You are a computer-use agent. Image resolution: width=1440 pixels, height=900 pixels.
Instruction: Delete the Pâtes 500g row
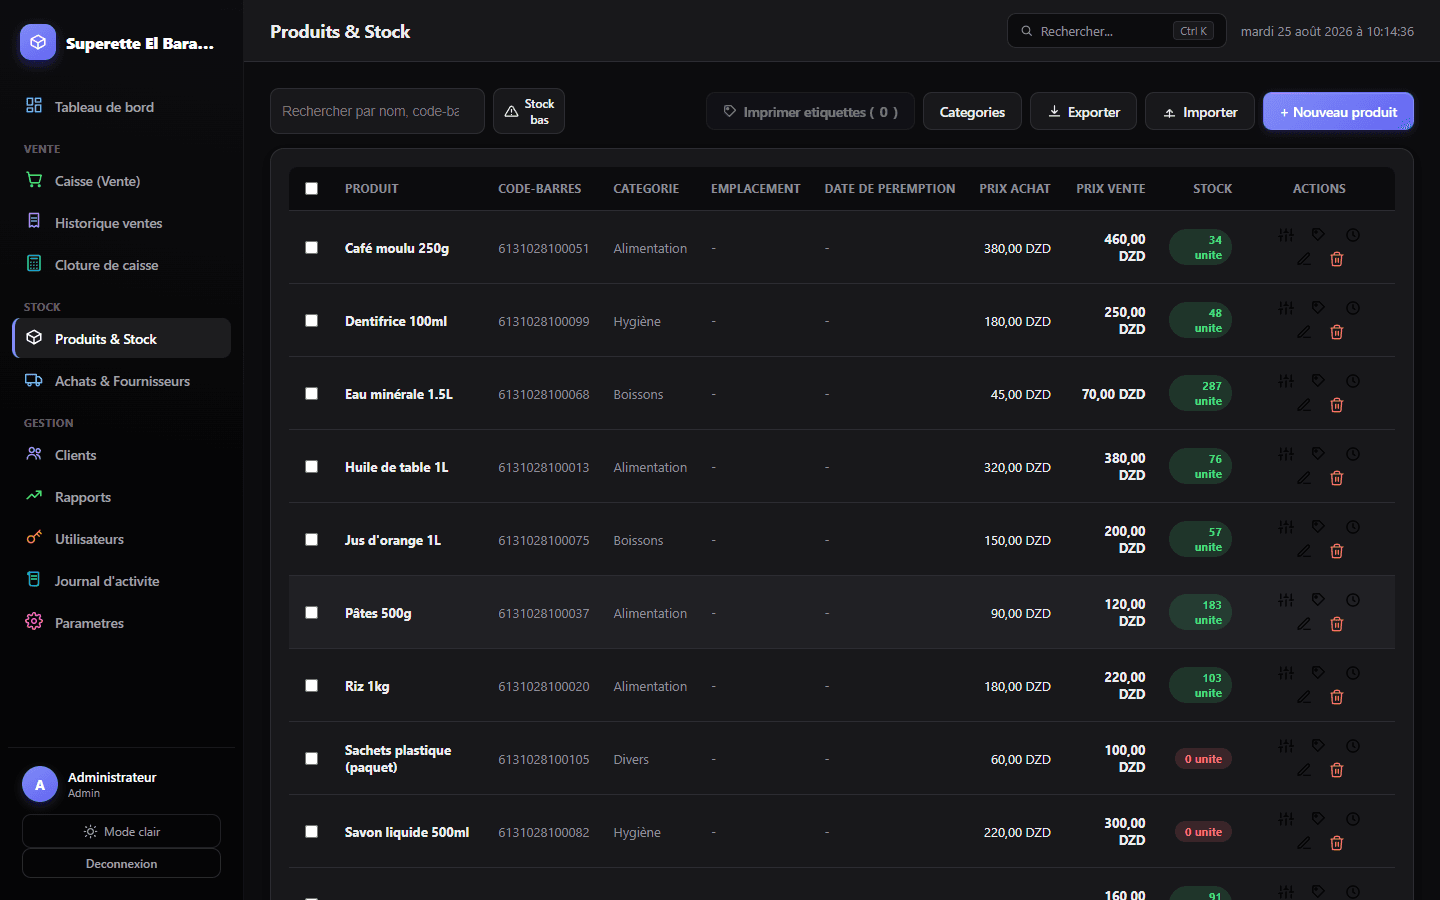(x=1336, y=624)
